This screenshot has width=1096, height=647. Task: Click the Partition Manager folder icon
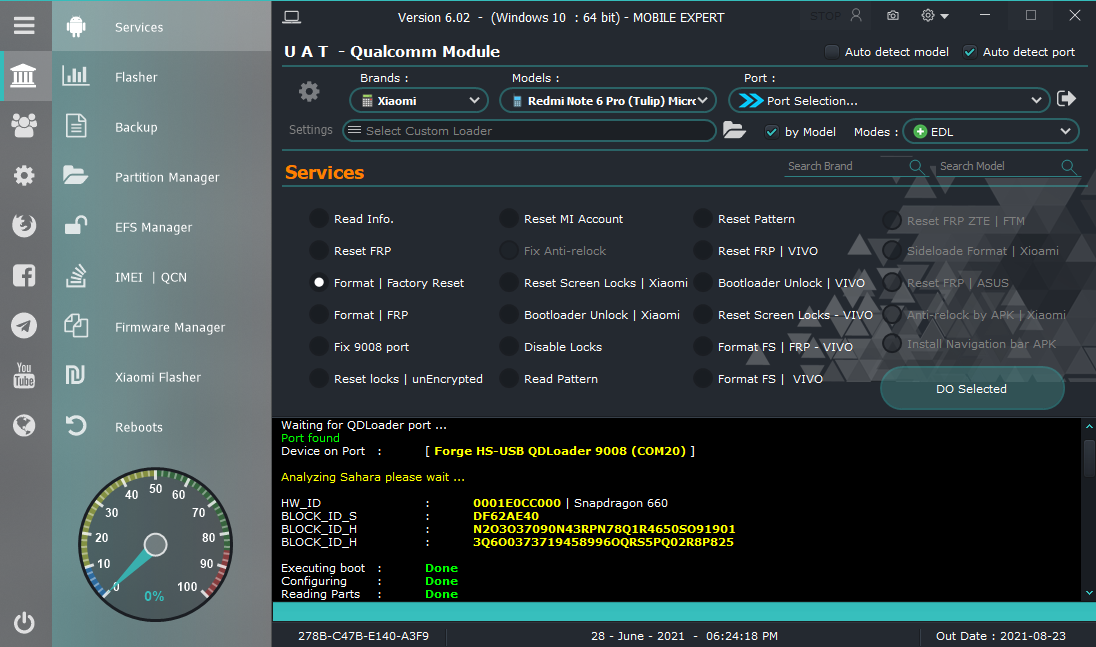click(75, 175)
